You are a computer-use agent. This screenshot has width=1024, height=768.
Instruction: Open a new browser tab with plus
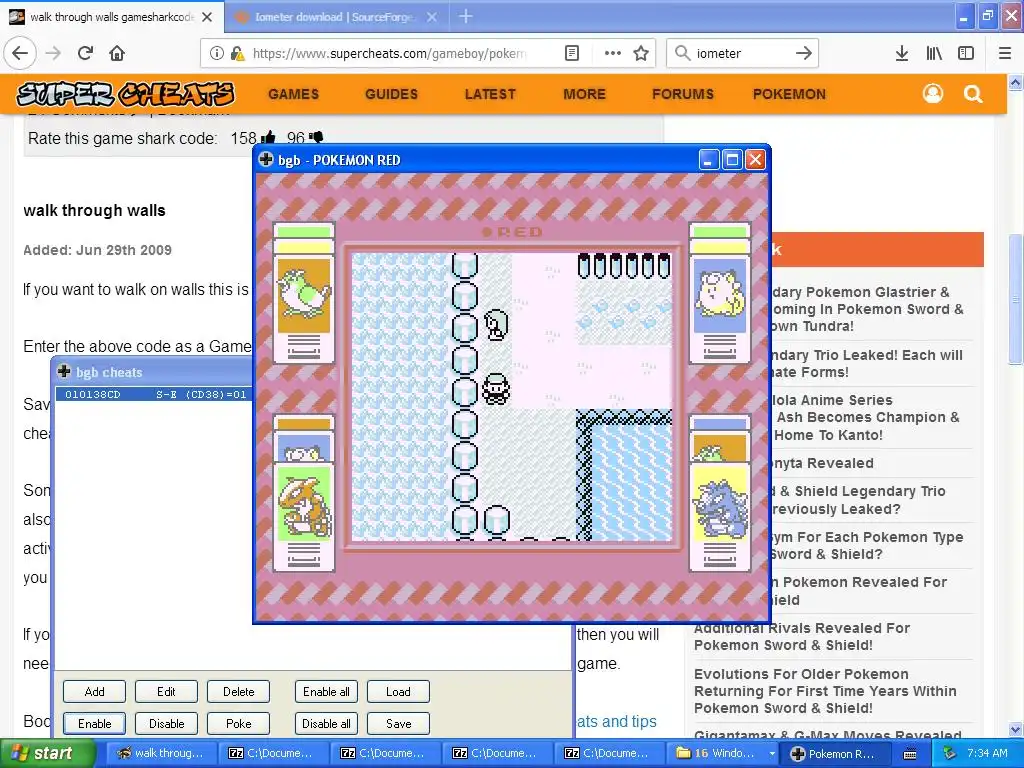[x=466, y=16]
